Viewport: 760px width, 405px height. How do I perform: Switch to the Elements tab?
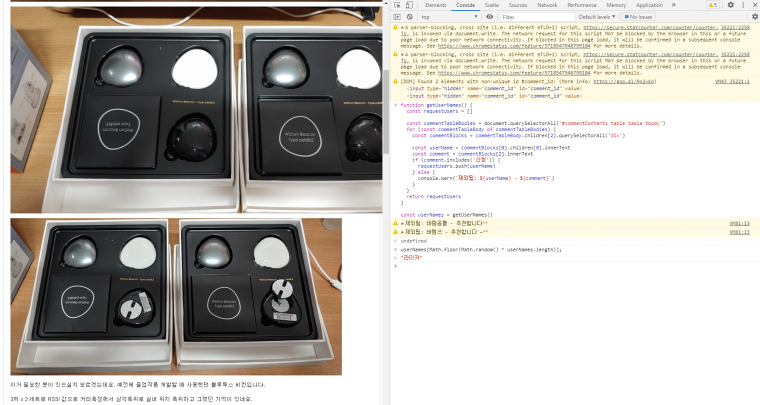click(x=435, y=5)
